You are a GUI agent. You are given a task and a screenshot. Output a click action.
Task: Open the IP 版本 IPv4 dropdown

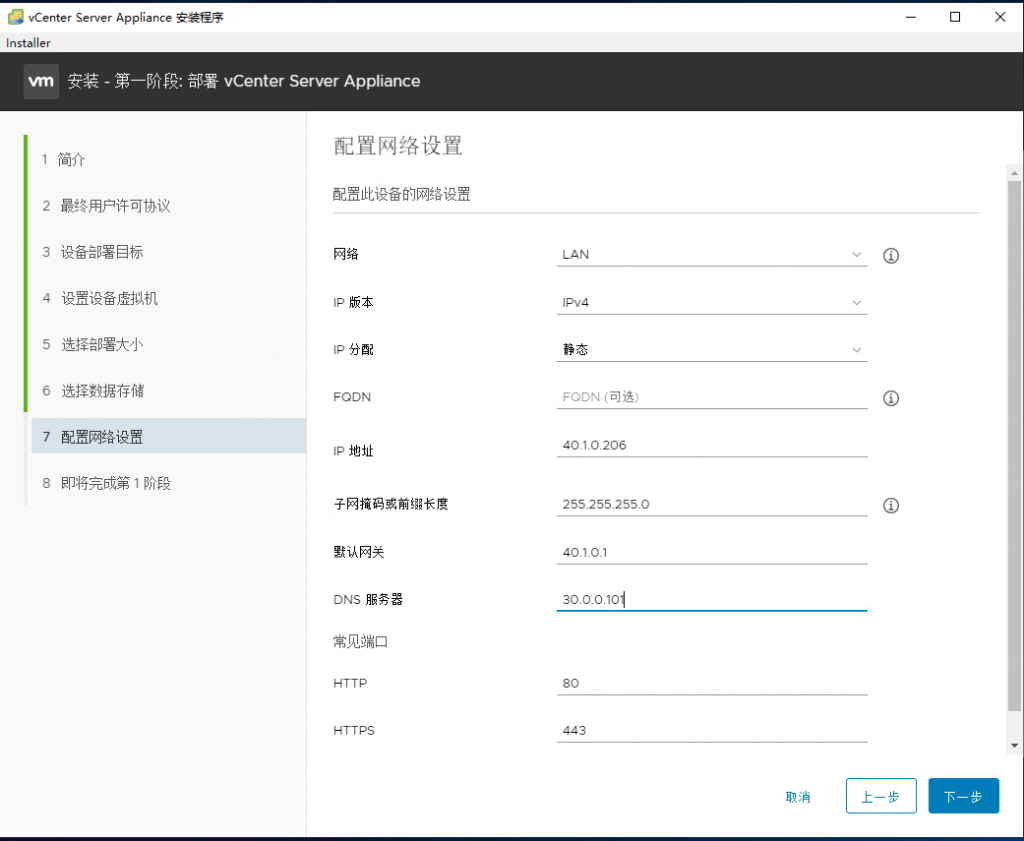[712, 302]
